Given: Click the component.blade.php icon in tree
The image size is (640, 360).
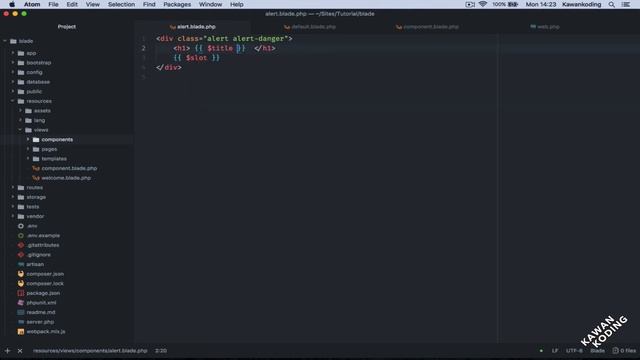Looking at the screenshot, I should tap(36, 168).
